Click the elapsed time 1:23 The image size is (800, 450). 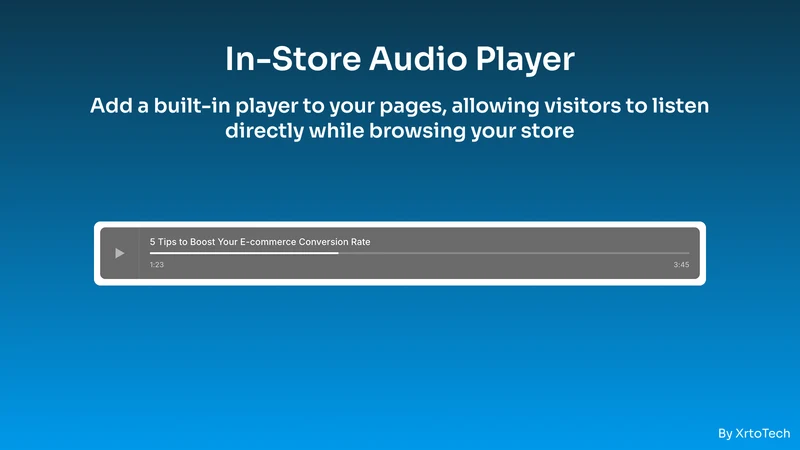point(157,265)
